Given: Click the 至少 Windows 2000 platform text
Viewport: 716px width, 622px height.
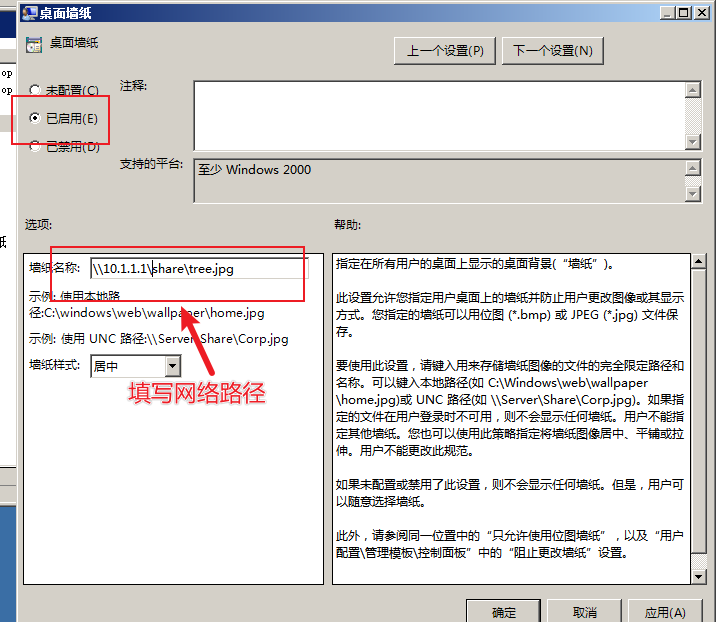Looking at the screenshot, I should click(254, 169).
